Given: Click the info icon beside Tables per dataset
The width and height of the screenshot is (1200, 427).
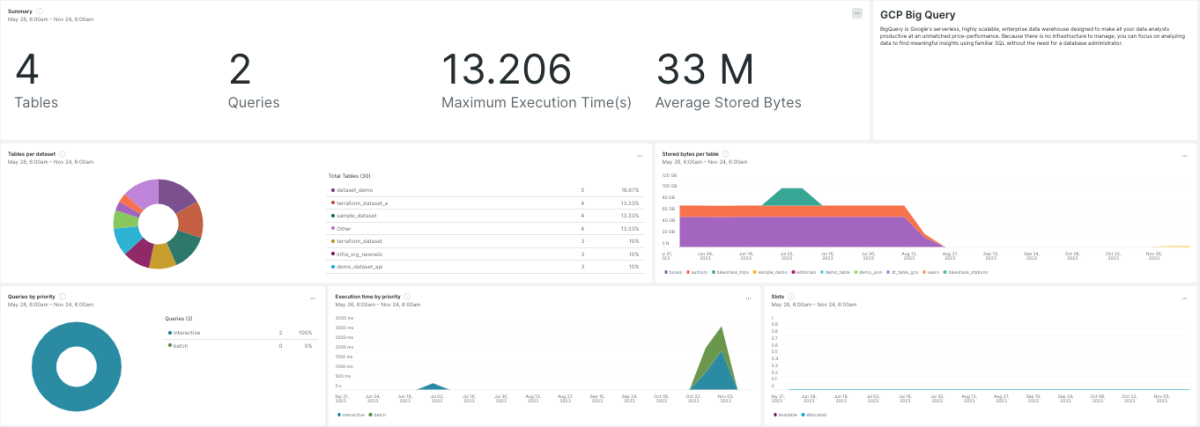Looking at the screenshot, I should pyautogui.click(x=63, y=154).
